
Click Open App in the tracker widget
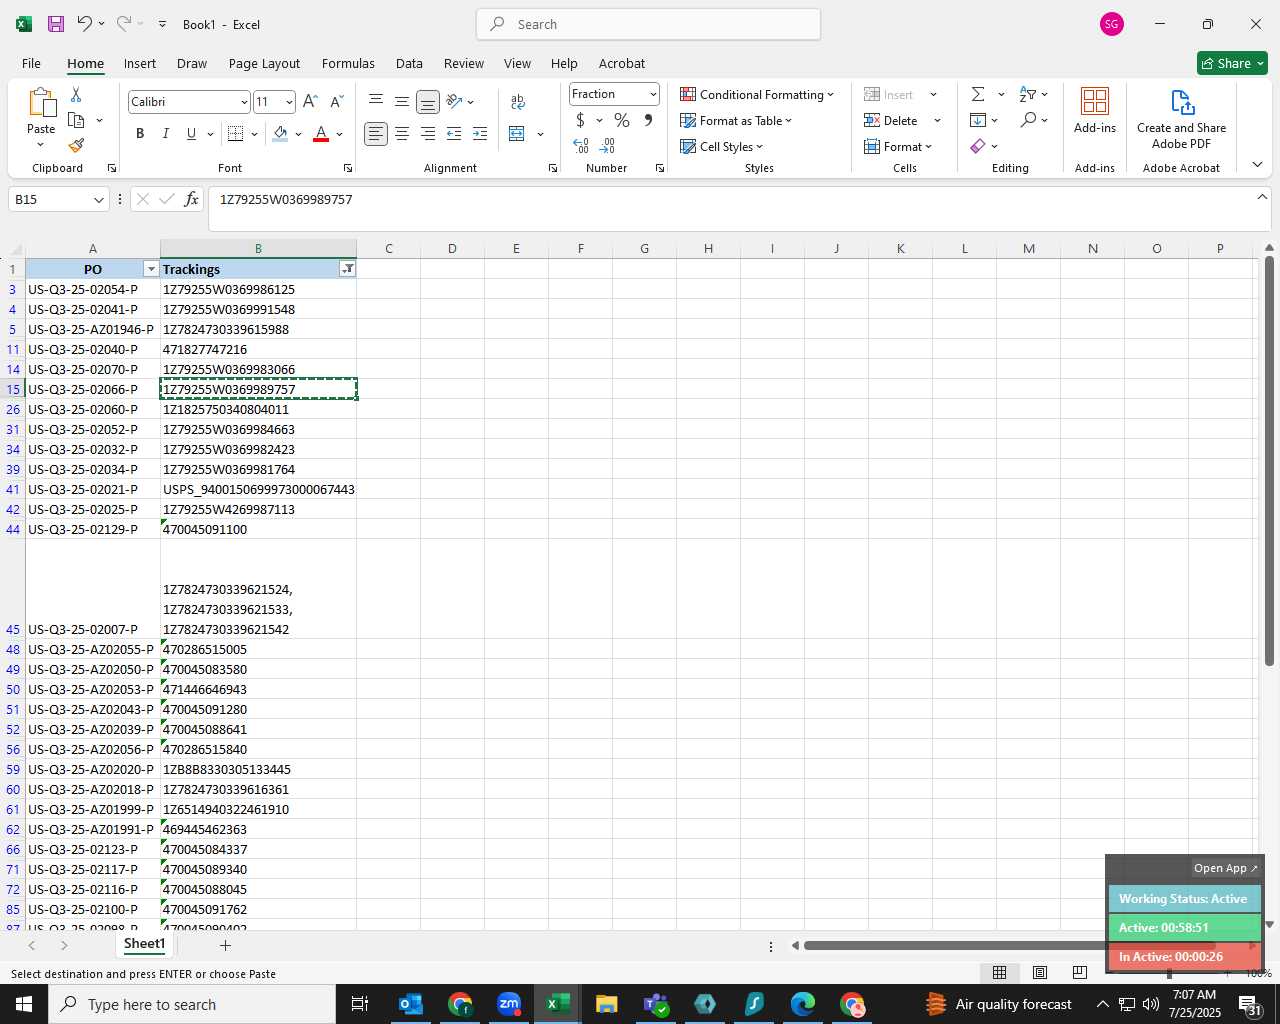pyautogui.click(x=1225, y=868)
